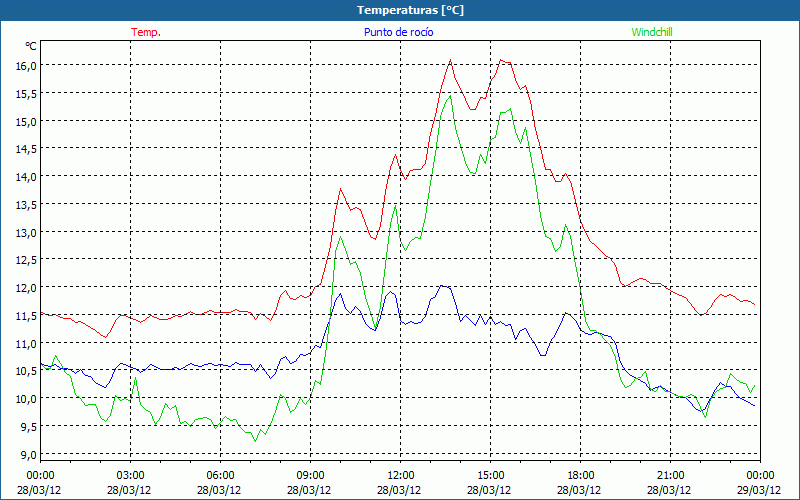800x500 pixels.
Task: Click the '10,0' y-axis value
Action: tap(26, 399)
